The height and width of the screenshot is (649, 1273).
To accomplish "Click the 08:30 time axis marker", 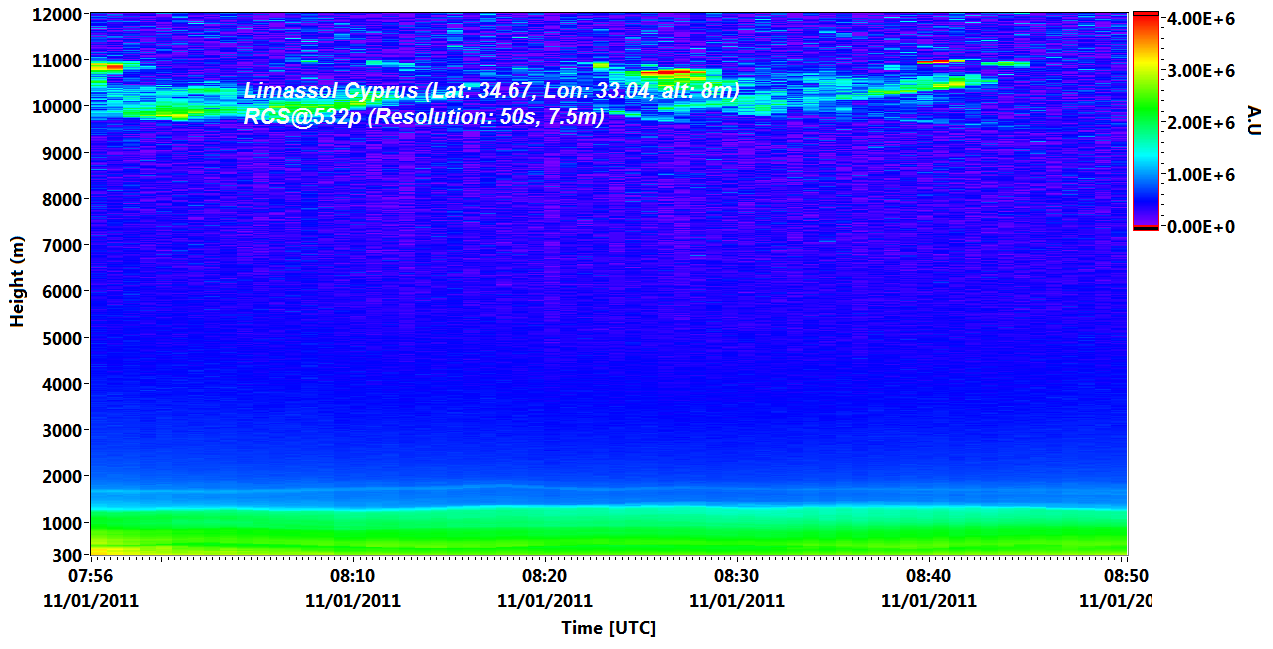I will (x=737, y=576).
